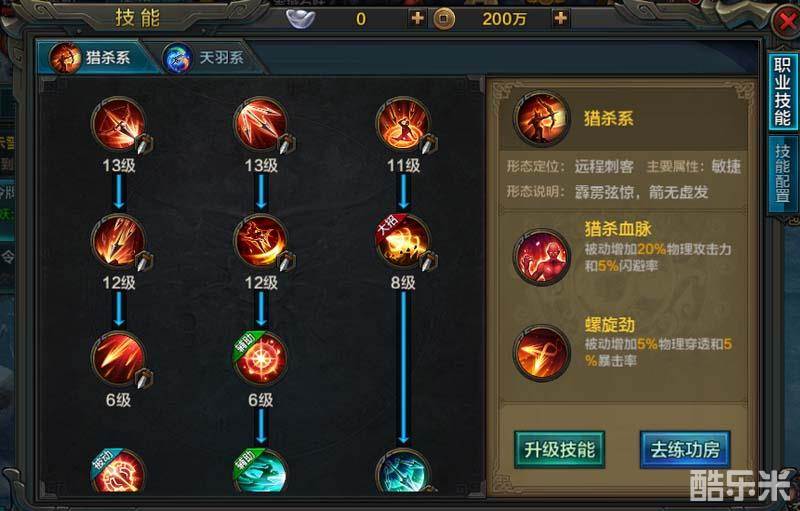Select the level 13 multi-arrow skill icon

point(261,124)
